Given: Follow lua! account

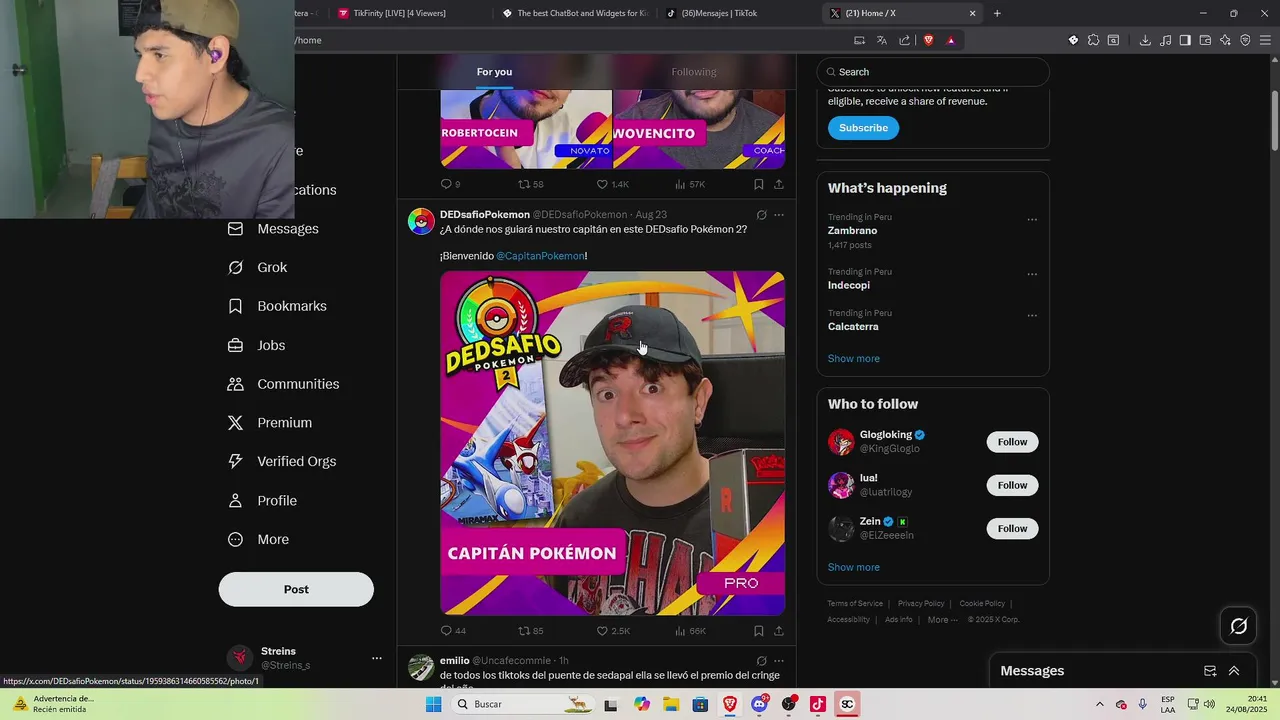Looking at the screenshot, I should tap(1012, 485).
